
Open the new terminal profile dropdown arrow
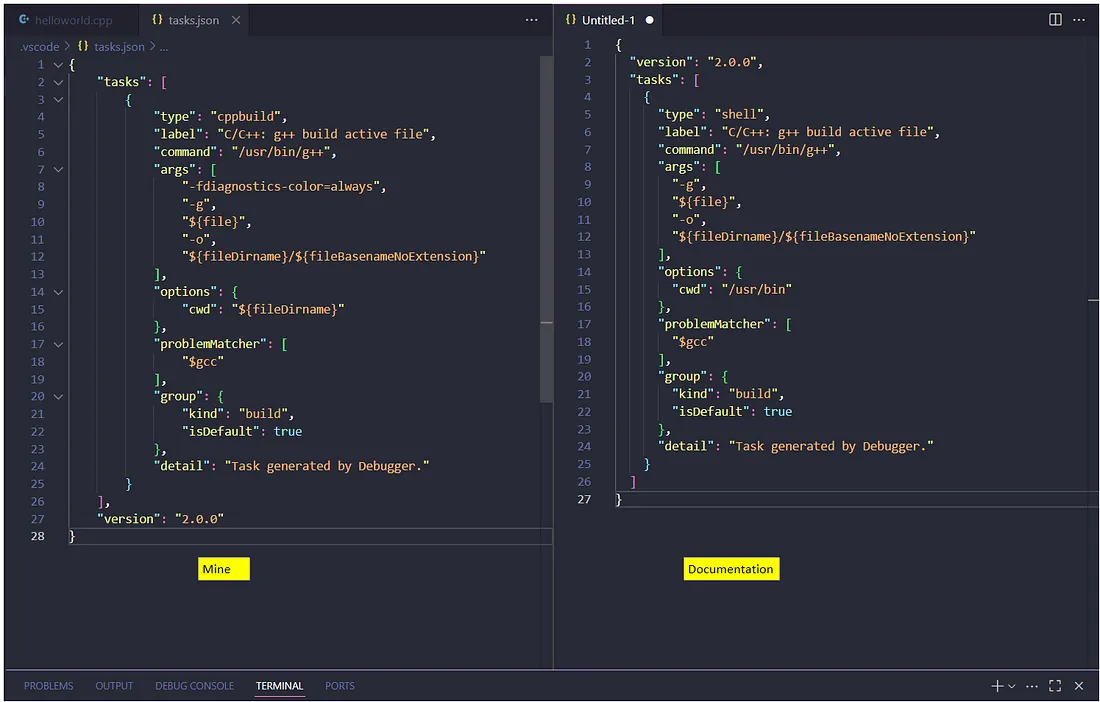[1012, 686]
